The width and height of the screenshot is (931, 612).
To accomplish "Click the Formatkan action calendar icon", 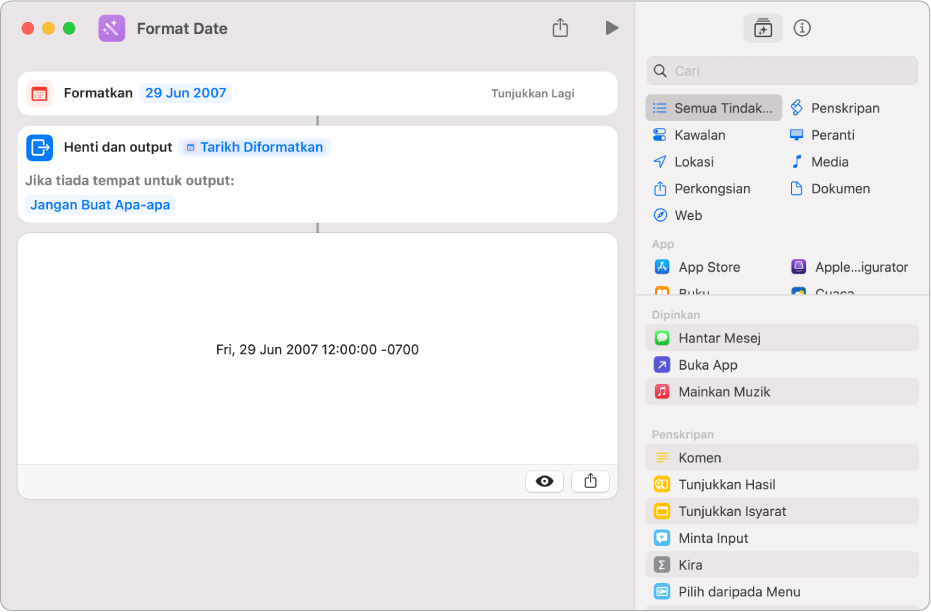I will pos(39,93).
